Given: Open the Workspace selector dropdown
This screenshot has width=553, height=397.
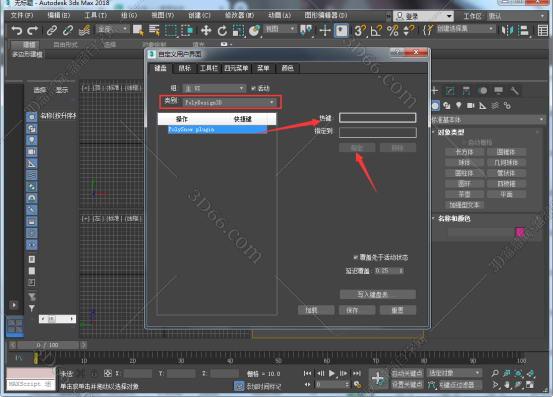Looking at the screenshot, I should click(x=516, y=16).
